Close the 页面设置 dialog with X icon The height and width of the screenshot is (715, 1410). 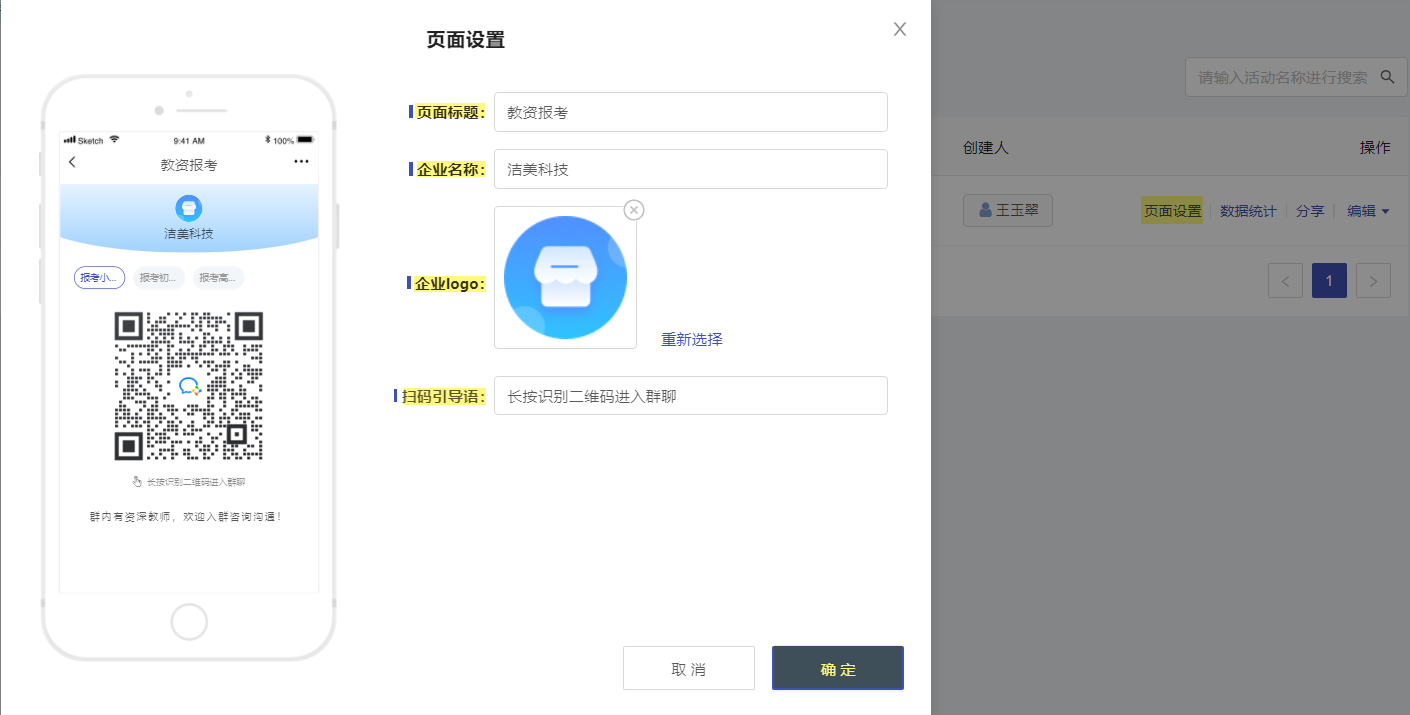[900, 29]
